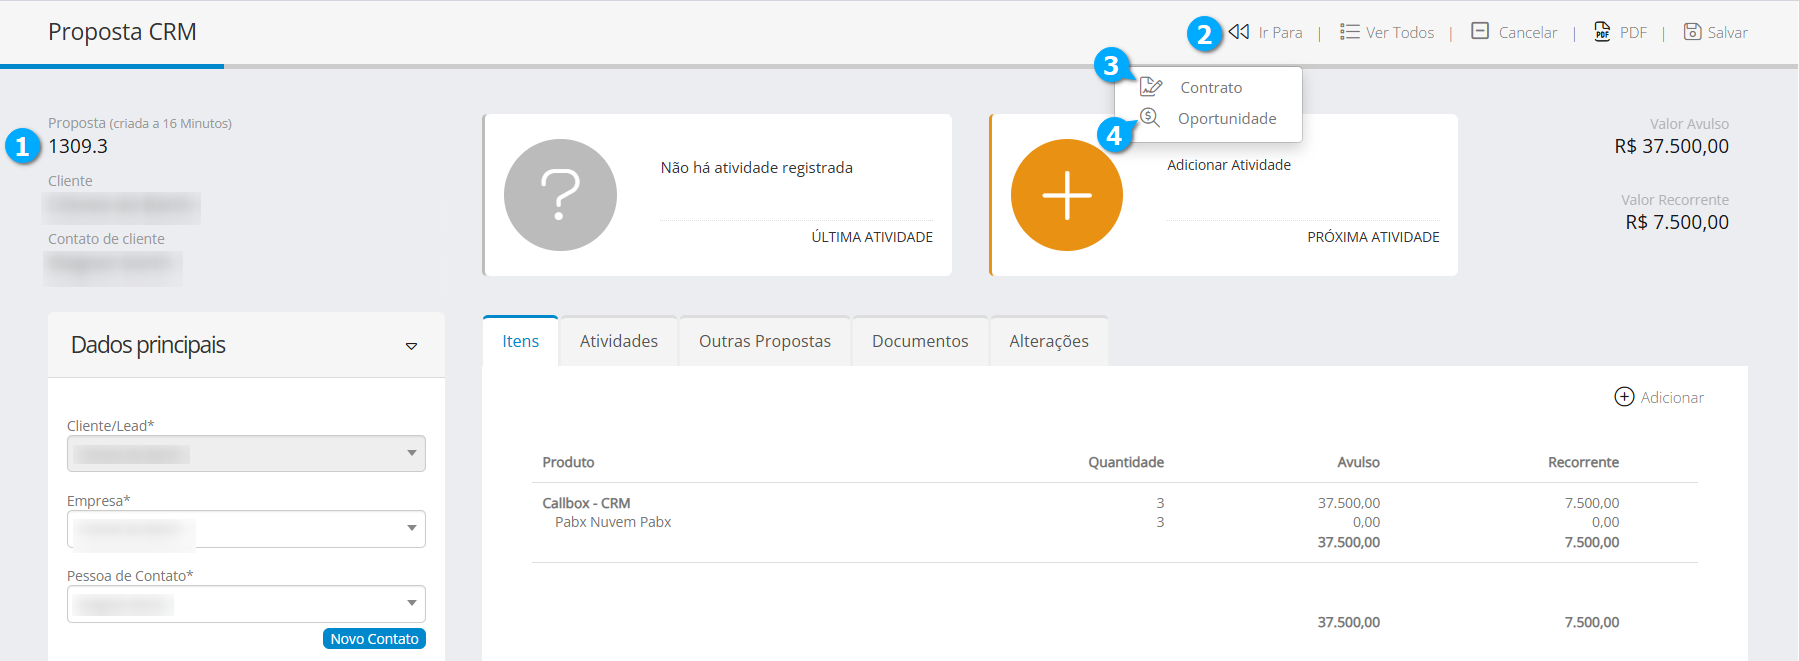Click the Cancelar icon in toolbar

pyautogui.click(x=1480, y=32)
